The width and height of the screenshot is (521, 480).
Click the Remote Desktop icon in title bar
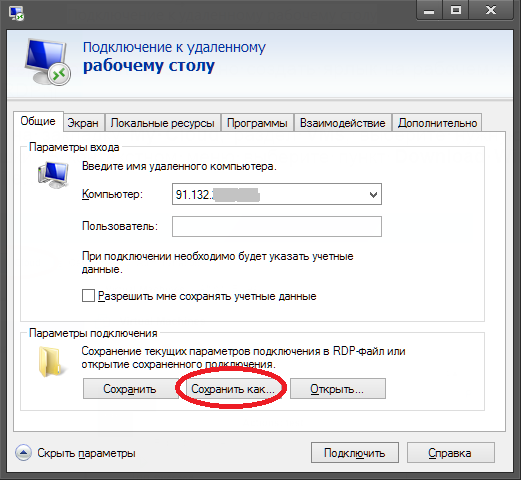click(16, 12)
